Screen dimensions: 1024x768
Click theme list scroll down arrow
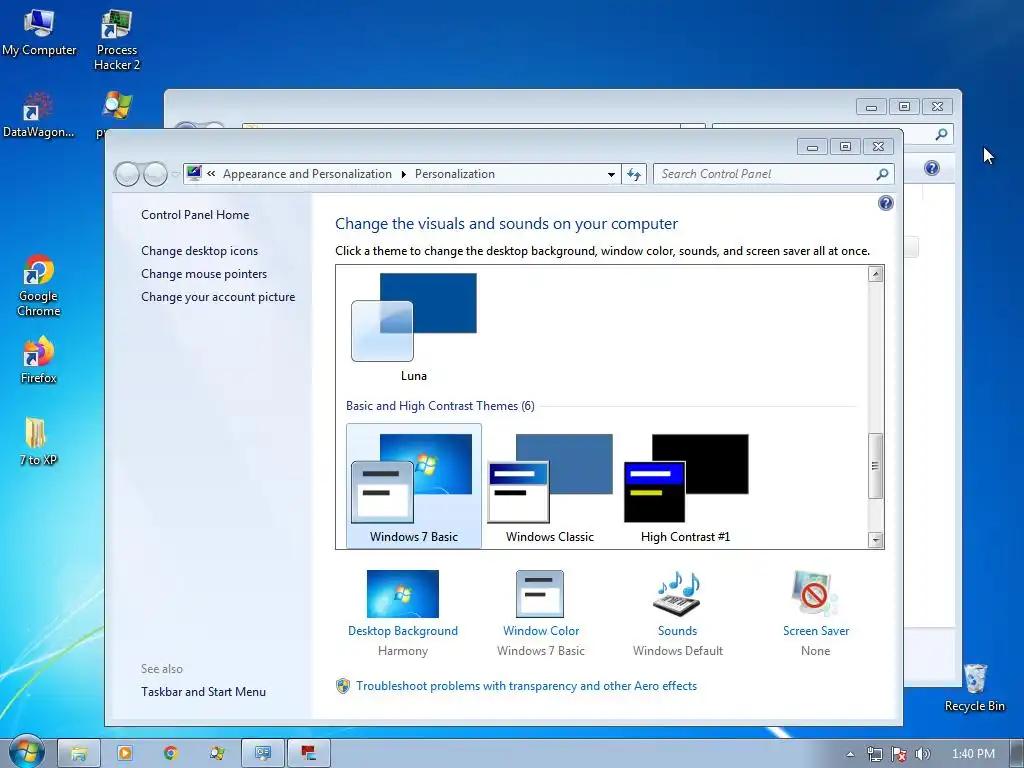click(x=876, y=540)
